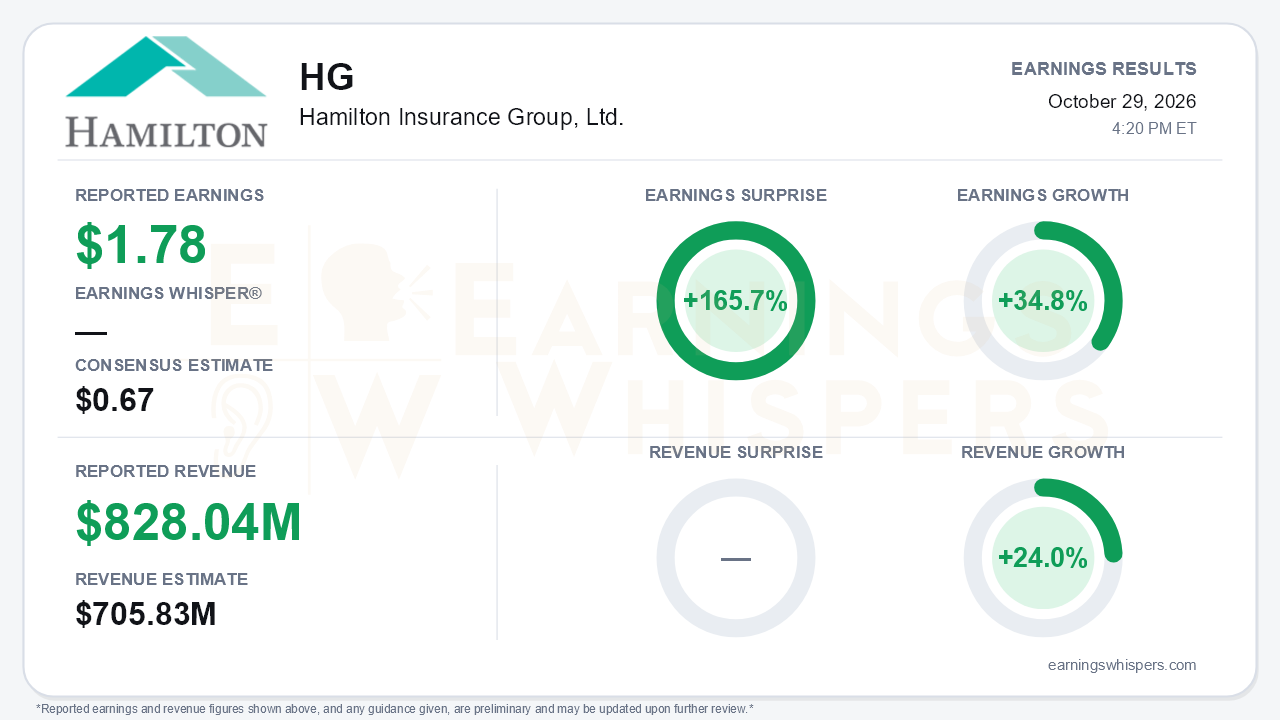Select the $1.78 reported earnings value
Image resolution: width=1280 pixels, height=720 pixels.
[141, 245]
